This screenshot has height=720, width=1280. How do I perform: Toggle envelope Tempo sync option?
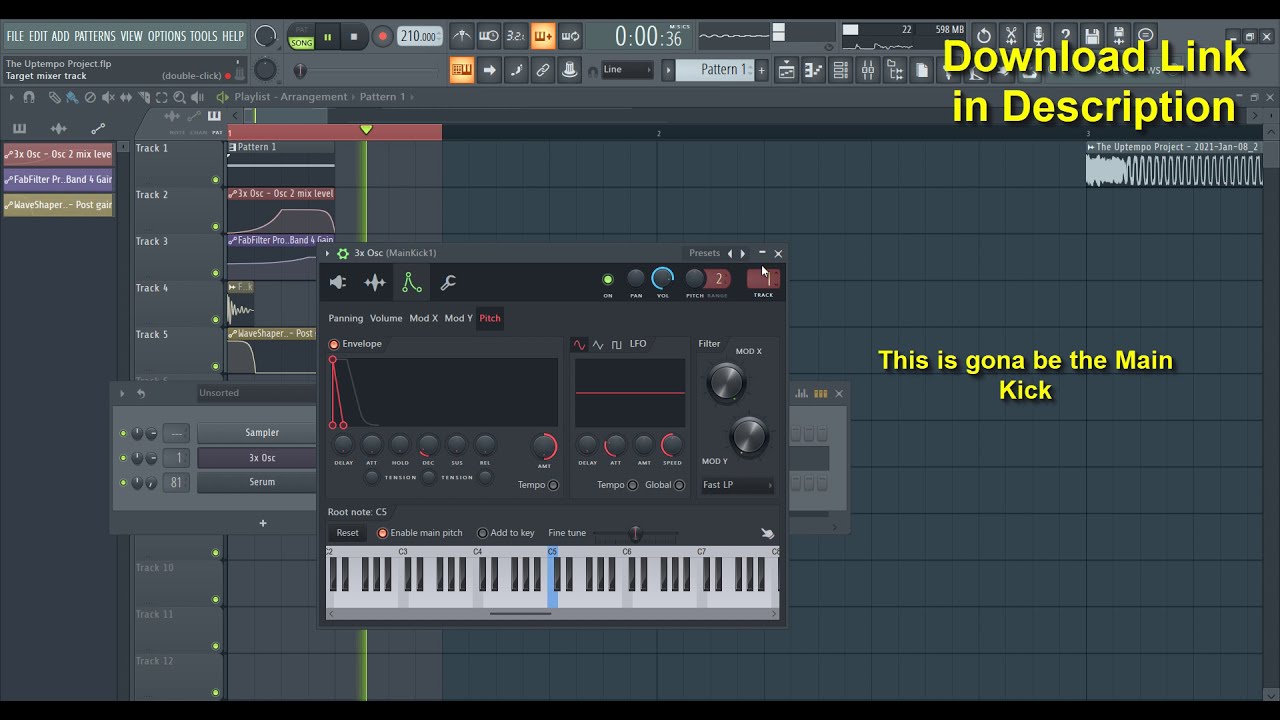coord(553,485)
